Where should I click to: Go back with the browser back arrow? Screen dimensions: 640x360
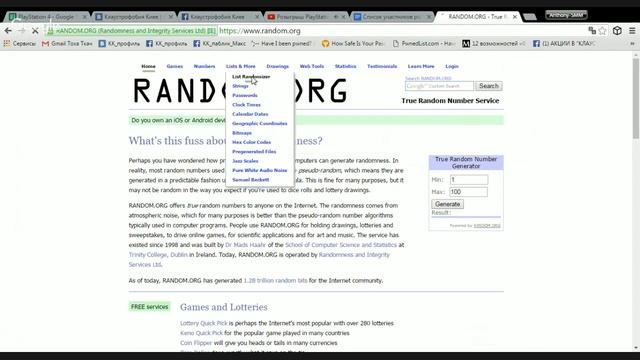[x=8, y=31]
